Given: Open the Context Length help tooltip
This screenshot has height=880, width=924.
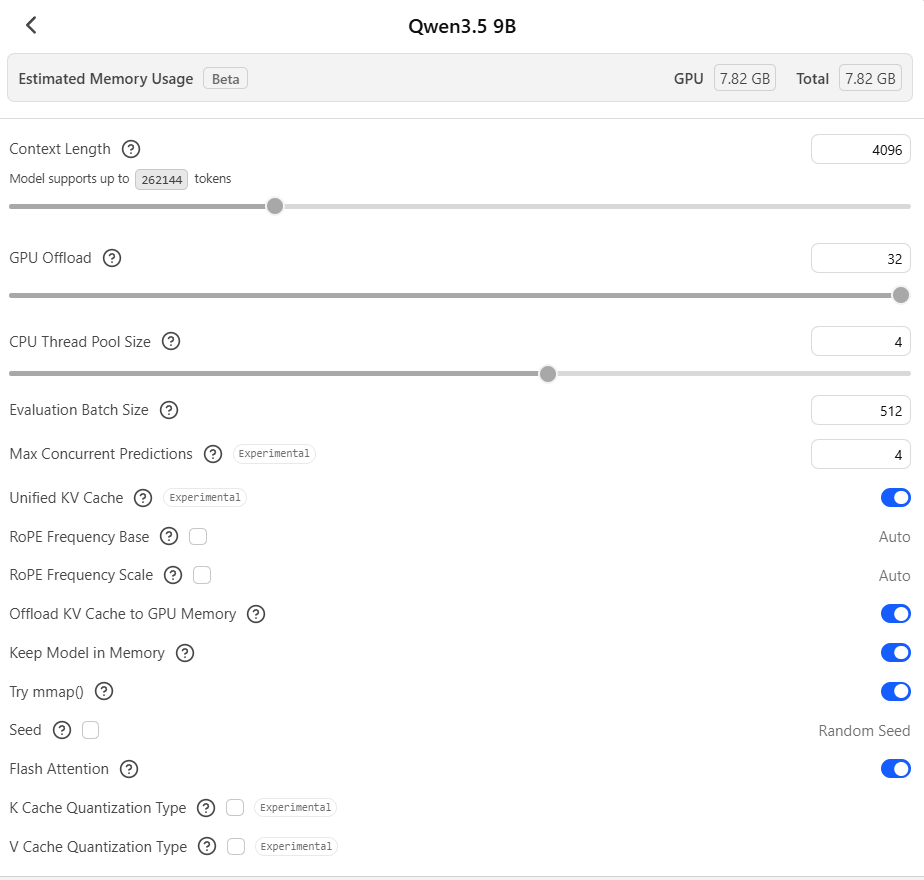Looking at the screenshot, I should coord(131,149).
